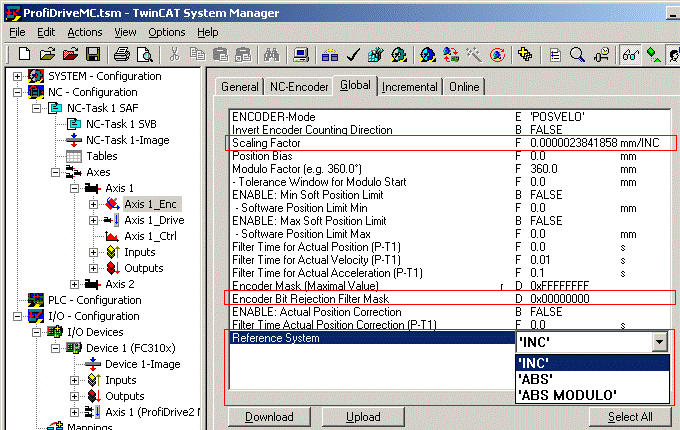Select Invert Encoder Counting Direction row
This screenshot has height=430, width=680.
[451, 130]
